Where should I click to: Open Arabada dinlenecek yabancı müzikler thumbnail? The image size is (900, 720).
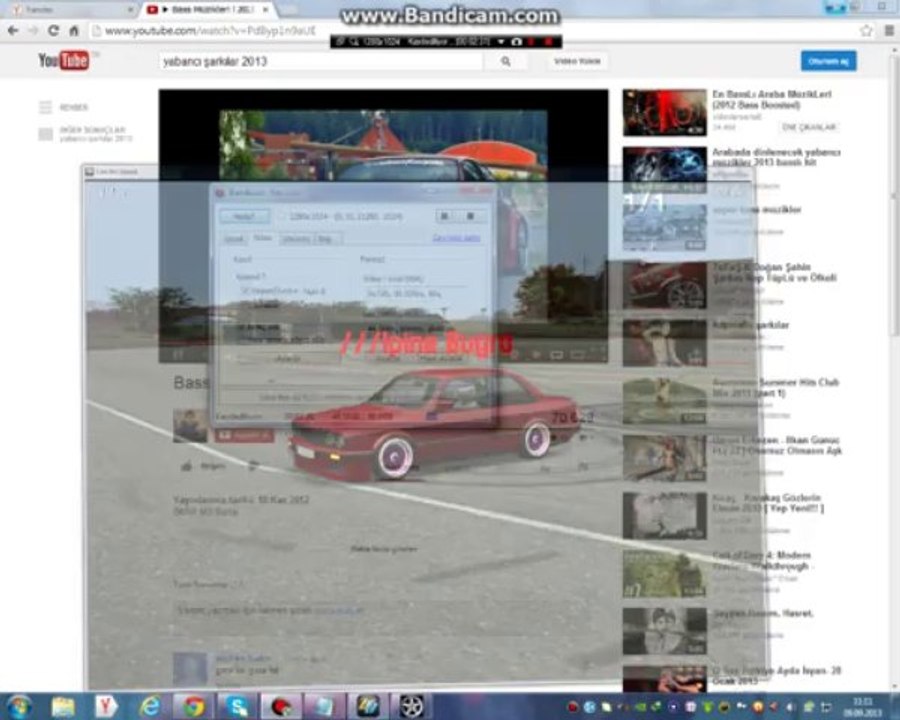(x=664, y=170)
